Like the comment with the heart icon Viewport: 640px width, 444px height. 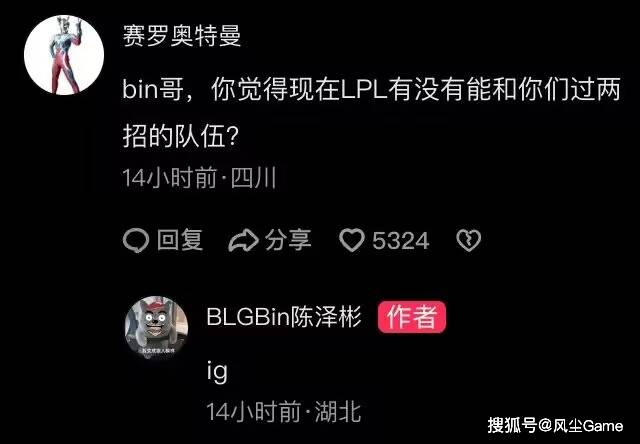[x=352, y=240]
